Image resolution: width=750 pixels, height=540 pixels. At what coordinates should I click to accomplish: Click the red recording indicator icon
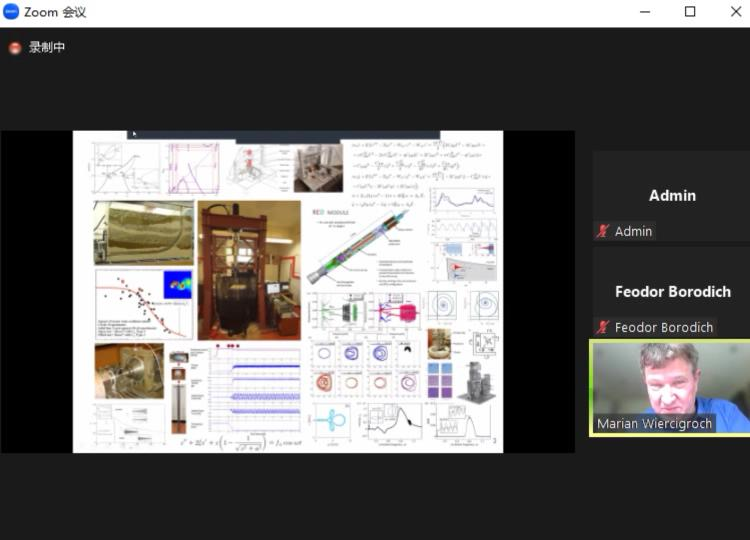point(15,48)
